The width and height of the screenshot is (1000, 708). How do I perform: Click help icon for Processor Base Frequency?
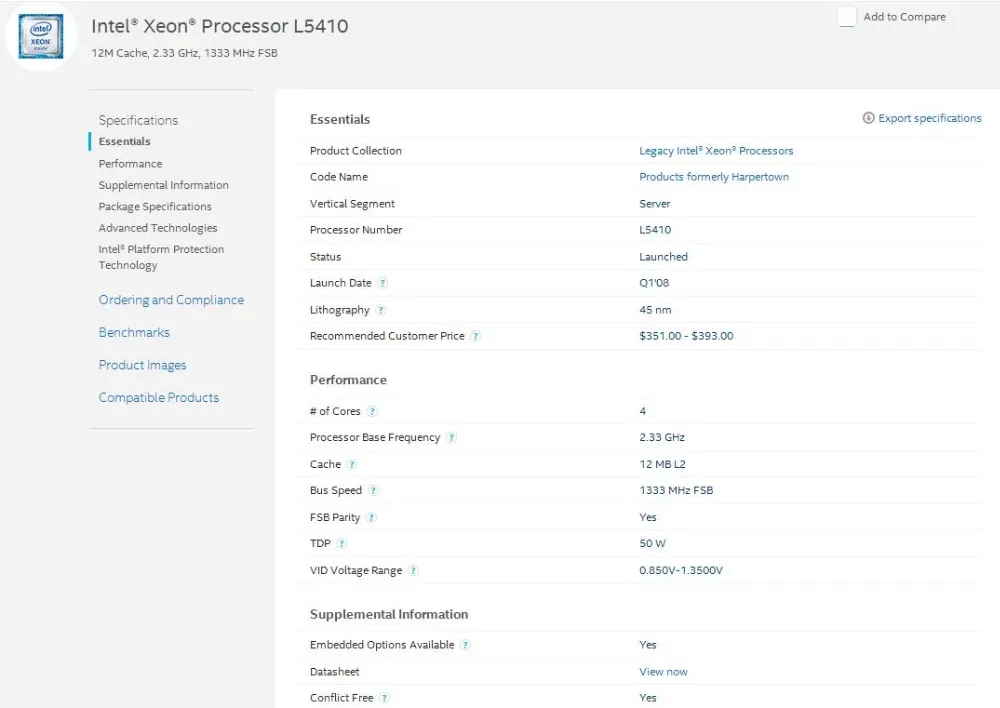pos(452,438)
